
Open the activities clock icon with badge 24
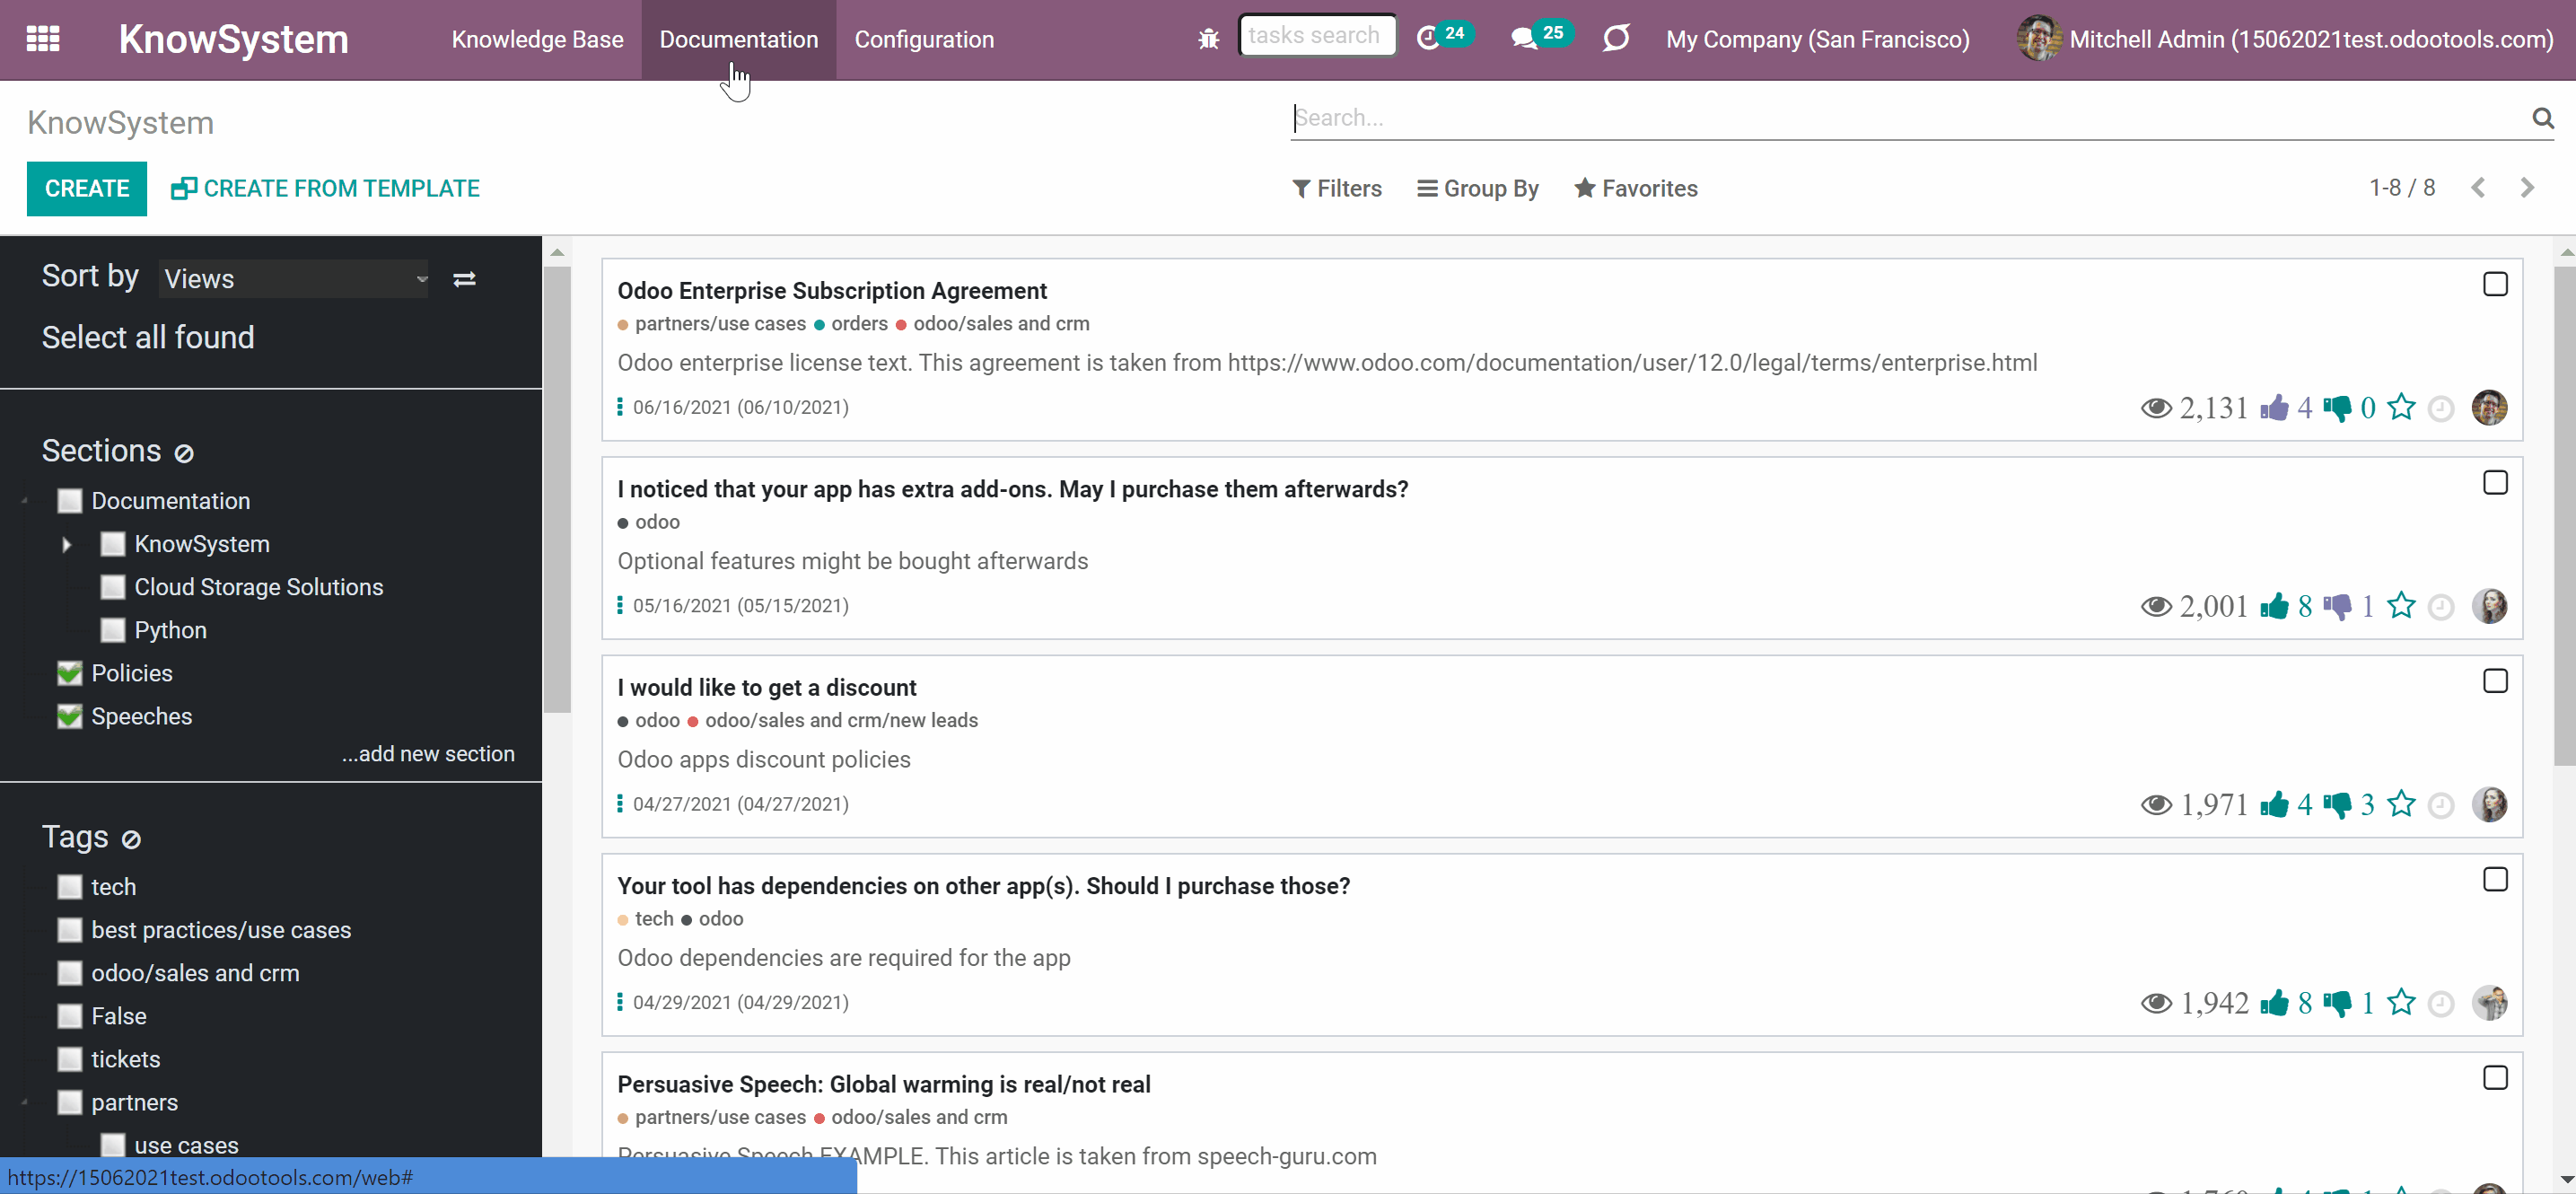(1443, 37)
